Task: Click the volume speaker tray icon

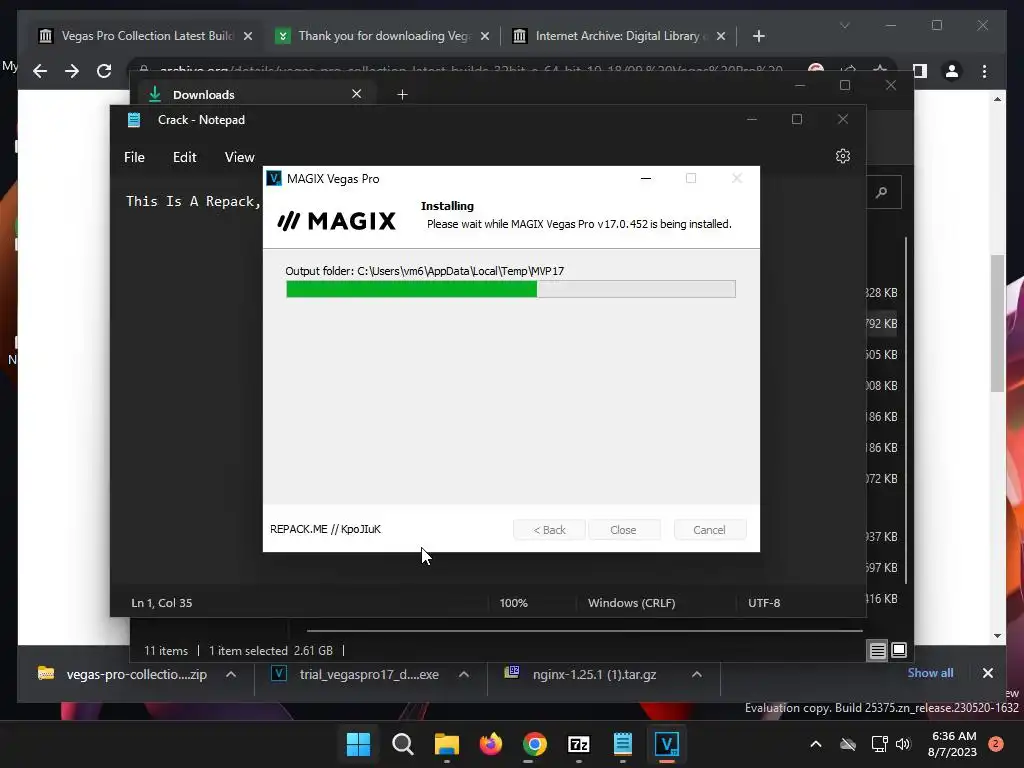Action: click(x=903, y=744)
